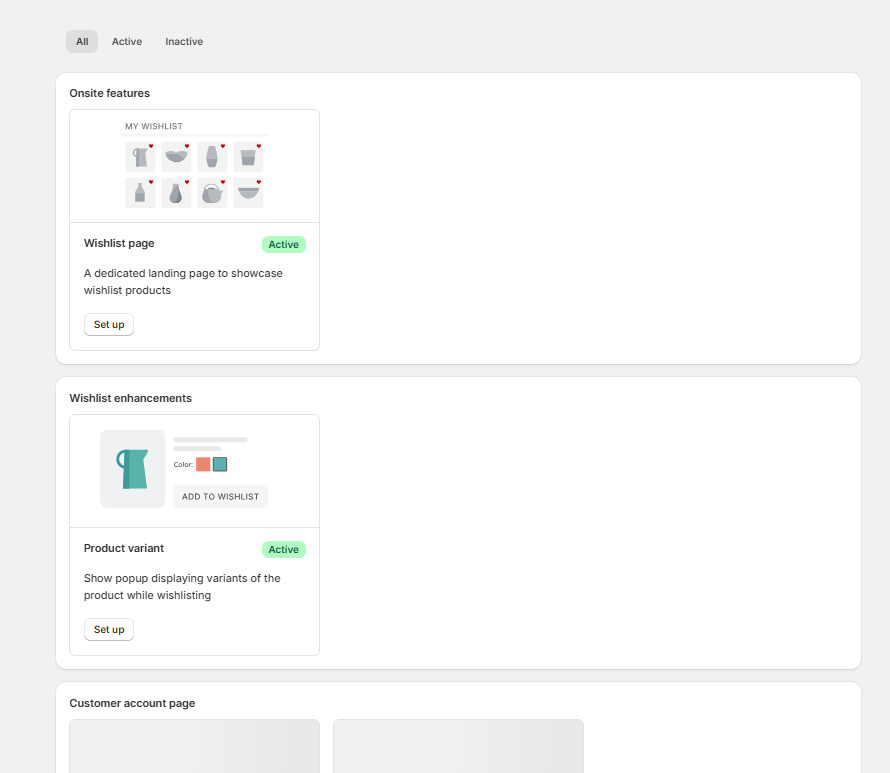Click the Product variant title
The image size is (890, 773).
(x=124, y=548)
